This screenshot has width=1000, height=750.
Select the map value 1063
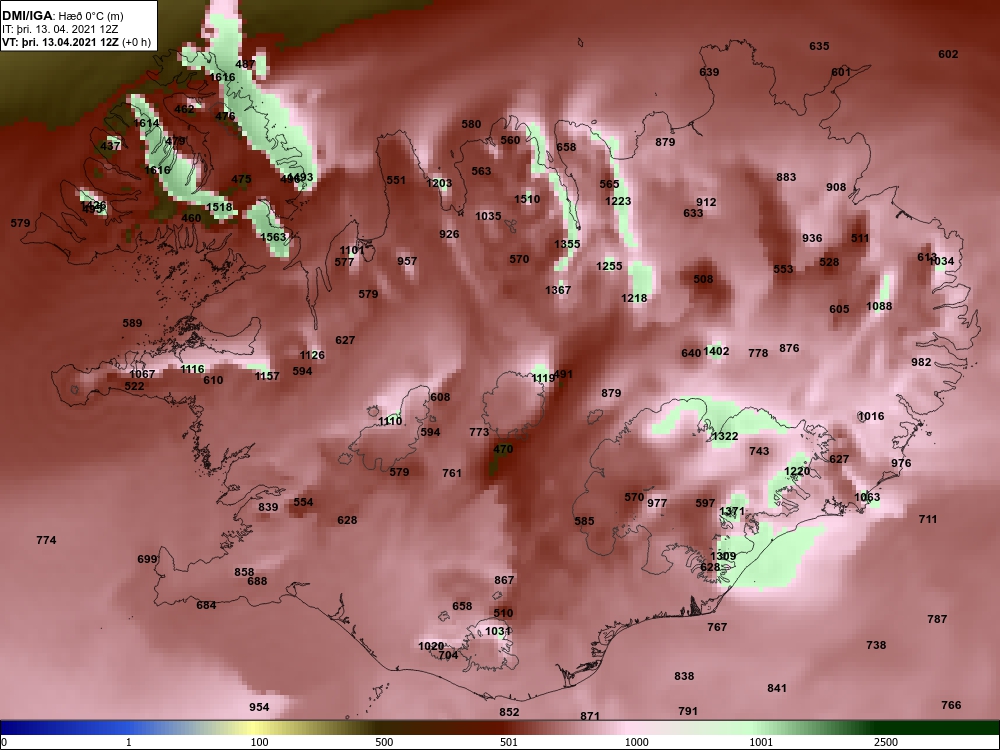coord(867,497)
